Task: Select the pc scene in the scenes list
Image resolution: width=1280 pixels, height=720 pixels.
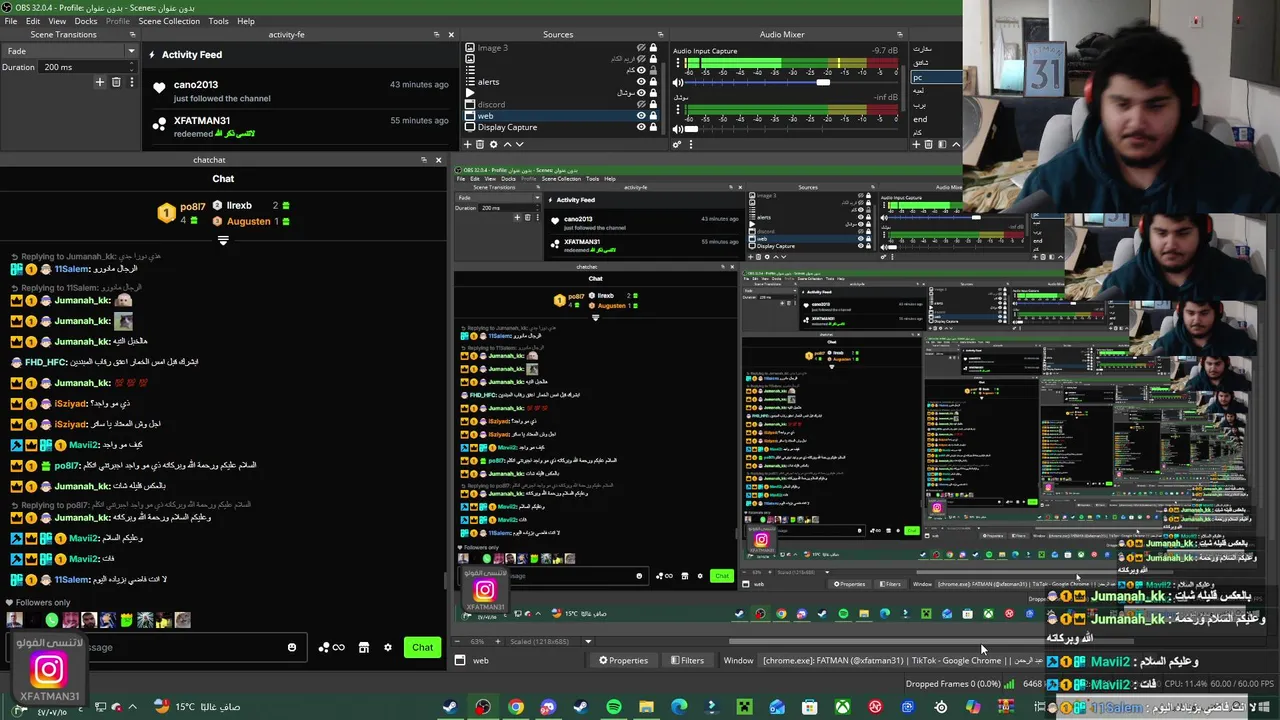Action: coord(934,77)
